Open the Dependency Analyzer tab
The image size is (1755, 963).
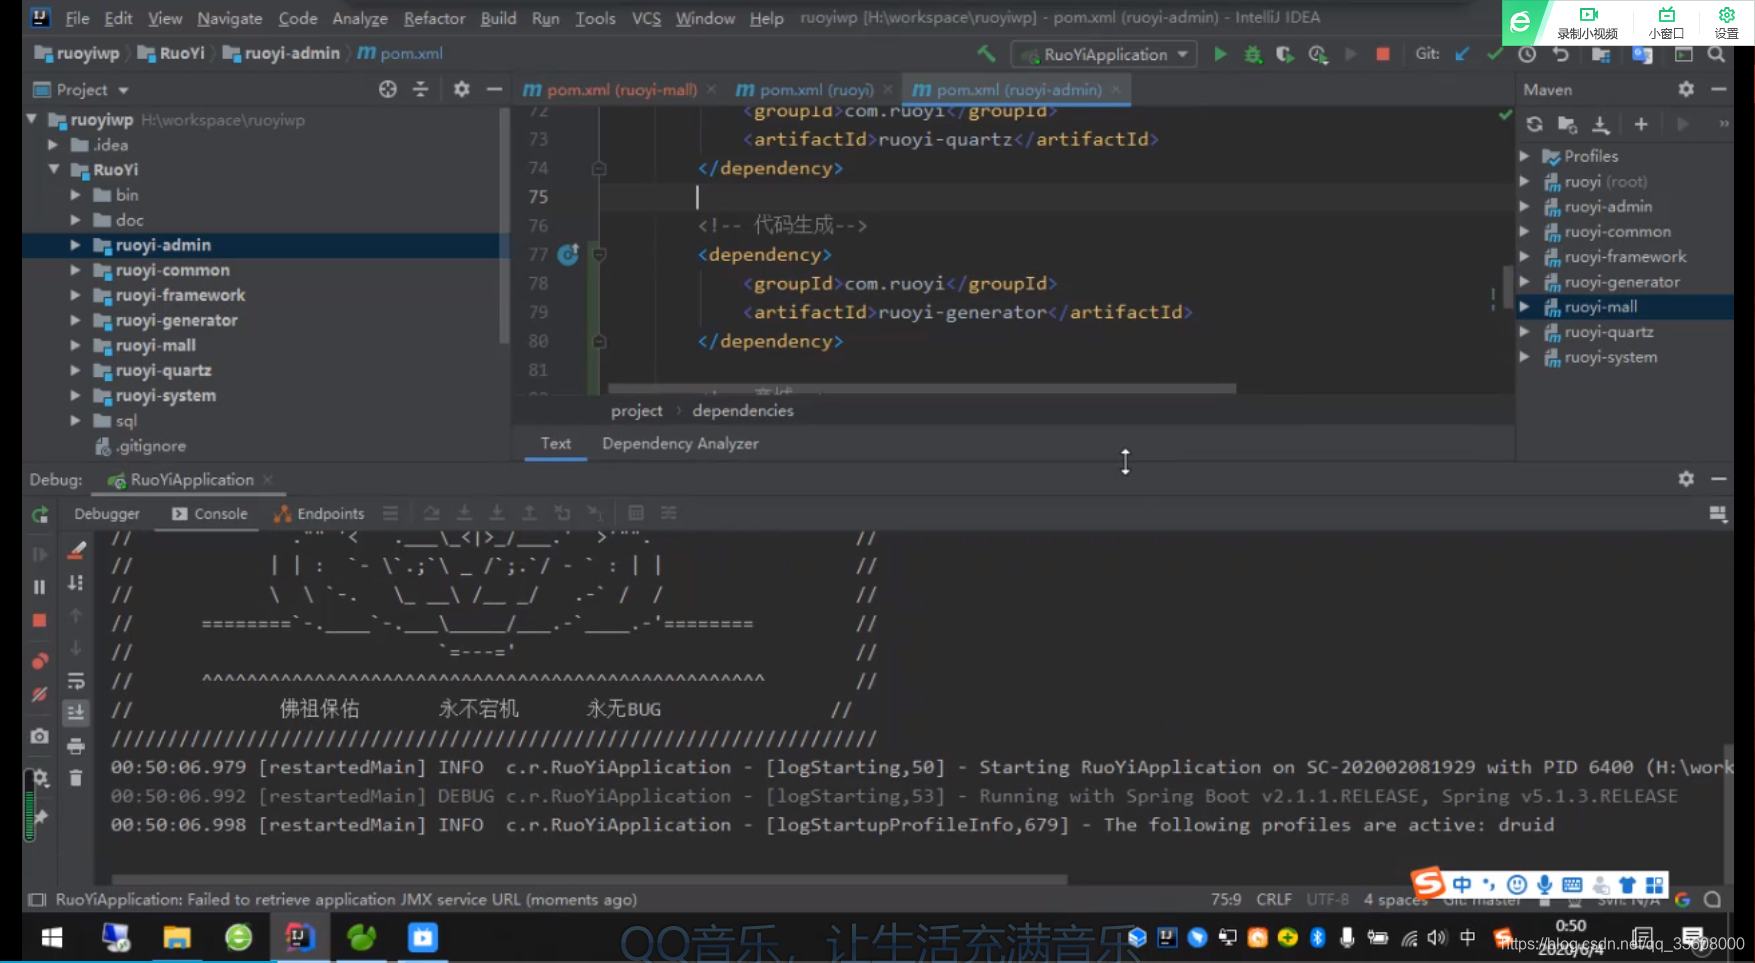point(680,443)
